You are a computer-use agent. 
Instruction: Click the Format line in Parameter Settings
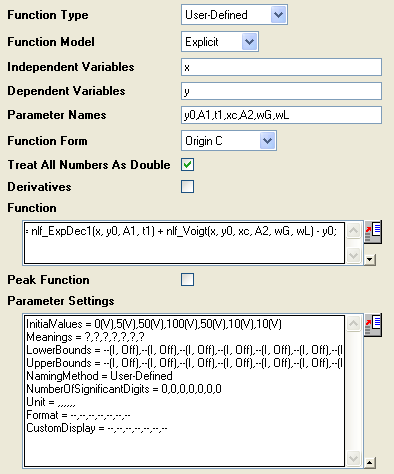[x=78, y=415]
